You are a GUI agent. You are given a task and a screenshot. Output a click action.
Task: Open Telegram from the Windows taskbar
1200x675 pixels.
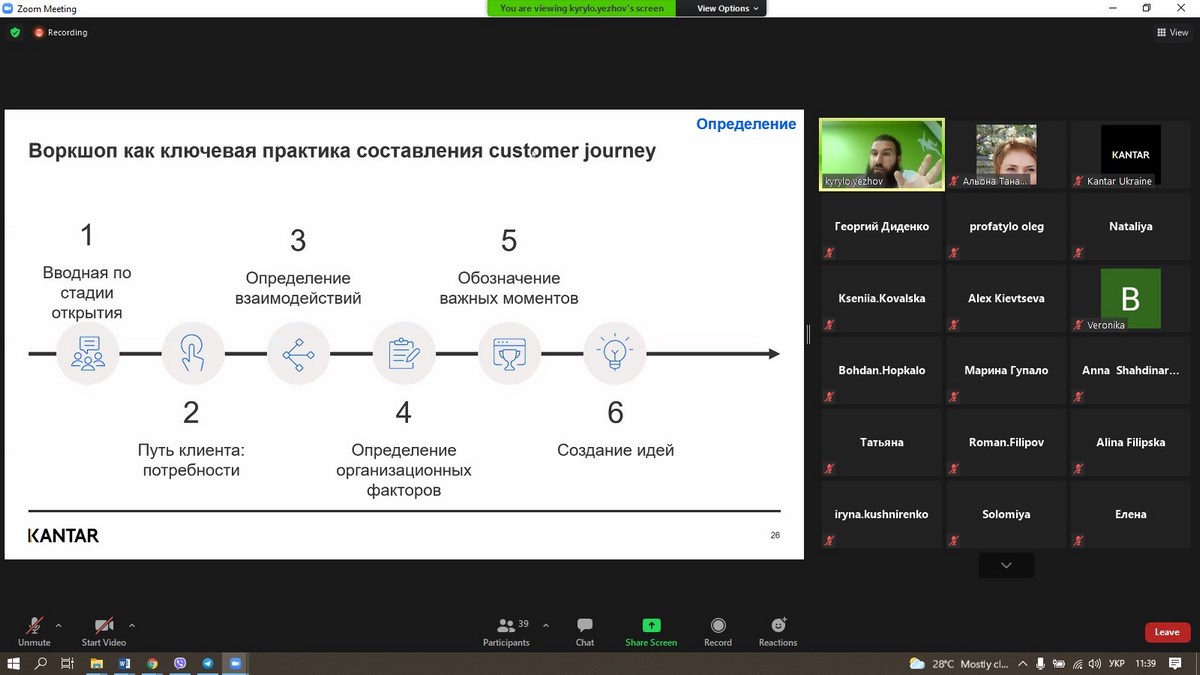[x=208, y=663]
